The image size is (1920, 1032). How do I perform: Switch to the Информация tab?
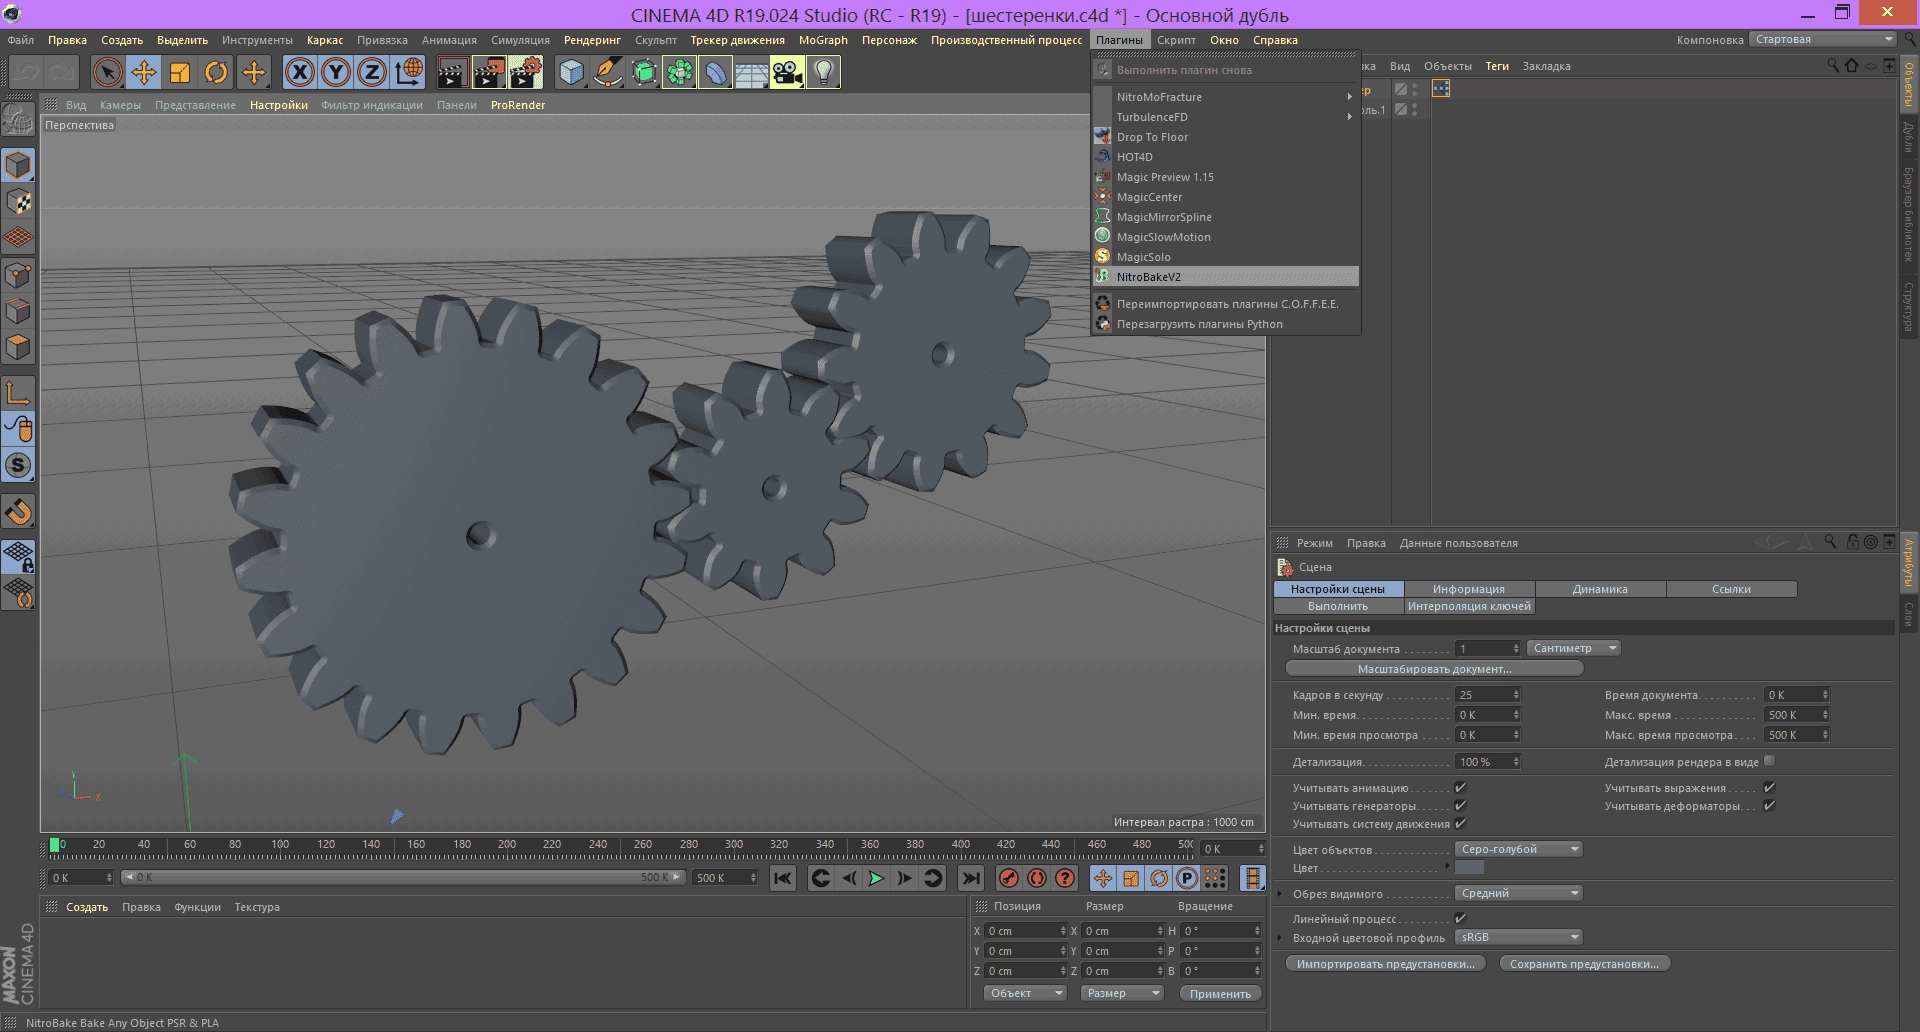(x=1468, y=589)
